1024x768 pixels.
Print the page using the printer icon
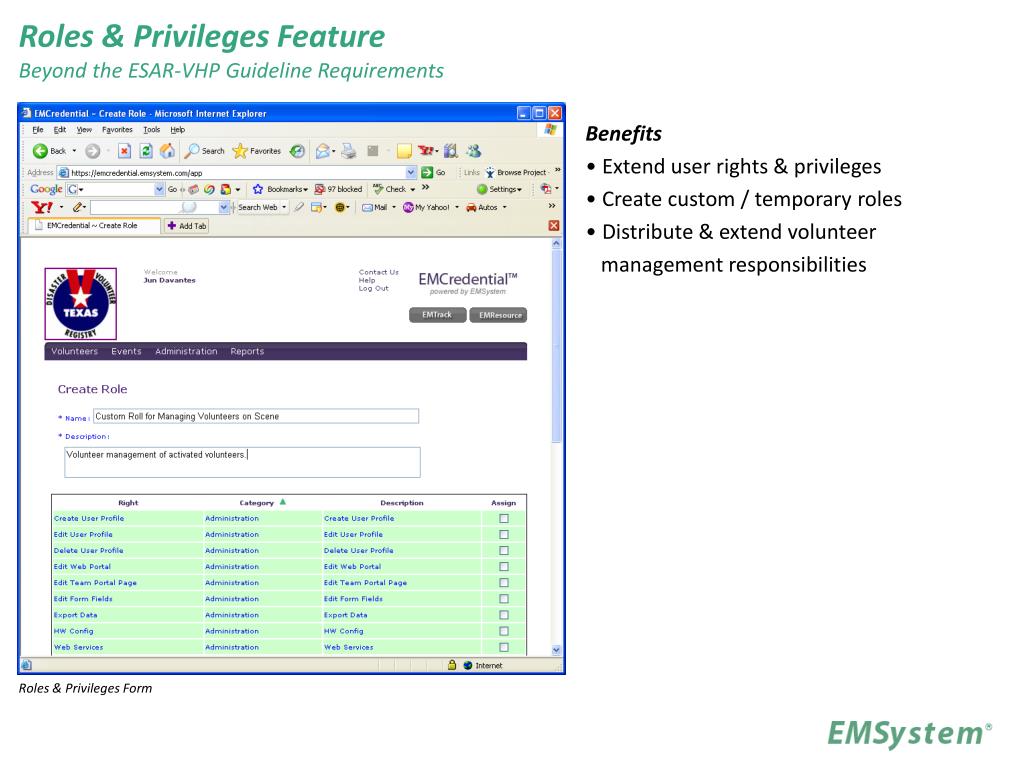(x=349, y=151)
